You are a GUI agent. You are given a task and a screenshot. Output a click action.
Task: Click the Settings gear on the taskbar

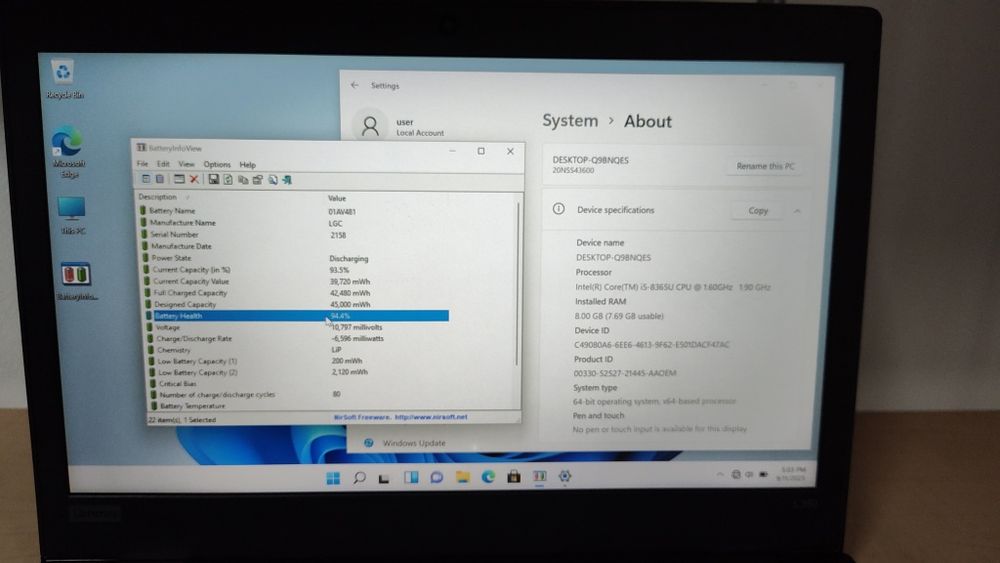point(565,476)
